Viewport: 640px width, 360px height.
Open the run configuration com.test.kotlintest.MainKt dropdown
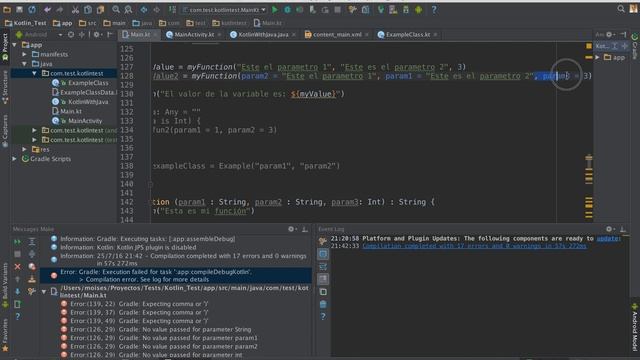pyautogui.click(x=224, y=9)
